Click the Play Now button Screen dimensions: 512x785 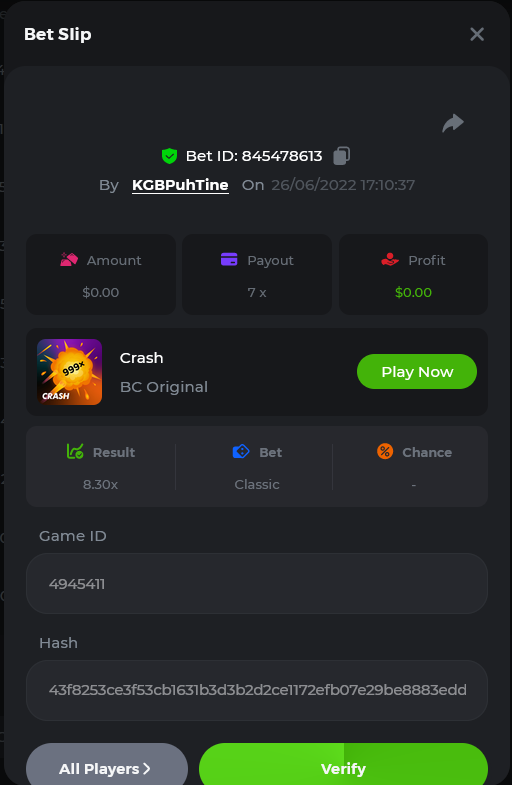click(x=417, y=371)
